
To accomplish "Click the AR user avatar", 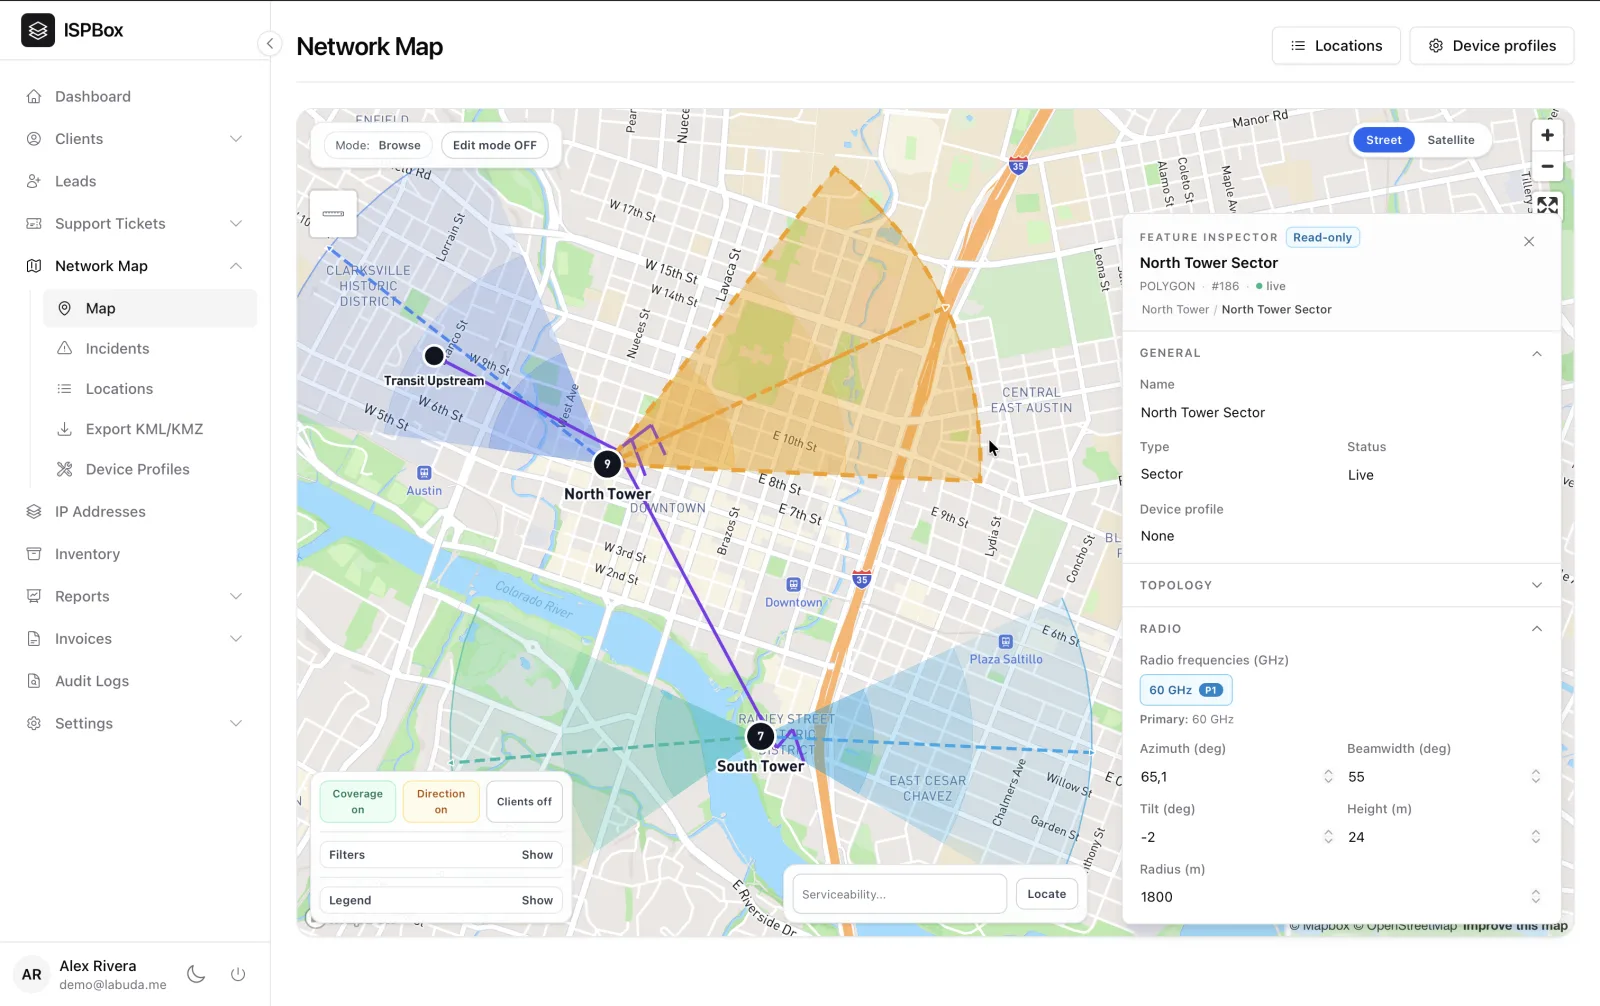I will click(32, 975).
